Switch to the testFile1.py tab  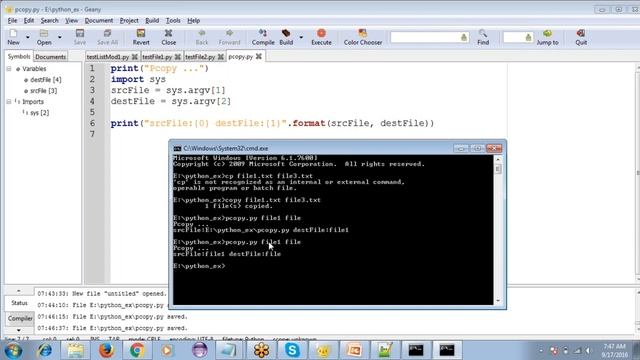click(157, 57)
